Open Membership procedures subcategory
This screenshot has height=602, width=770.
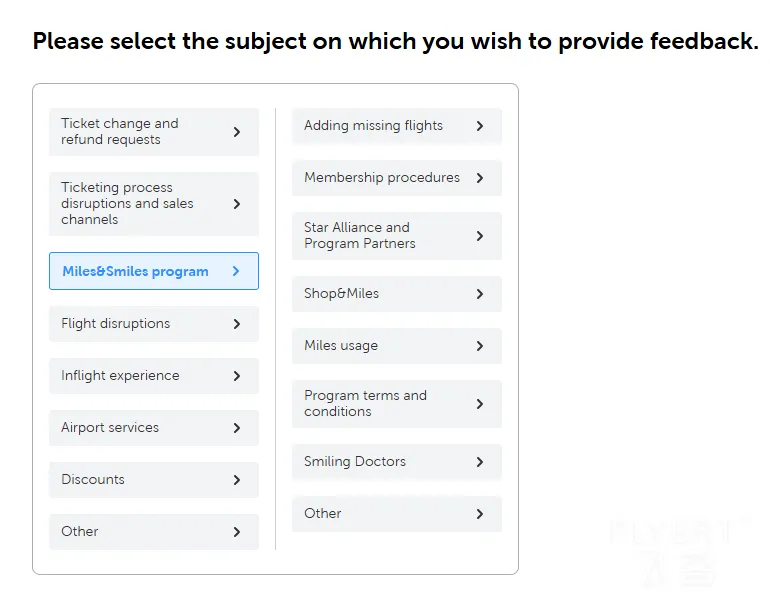coord(397,178)
